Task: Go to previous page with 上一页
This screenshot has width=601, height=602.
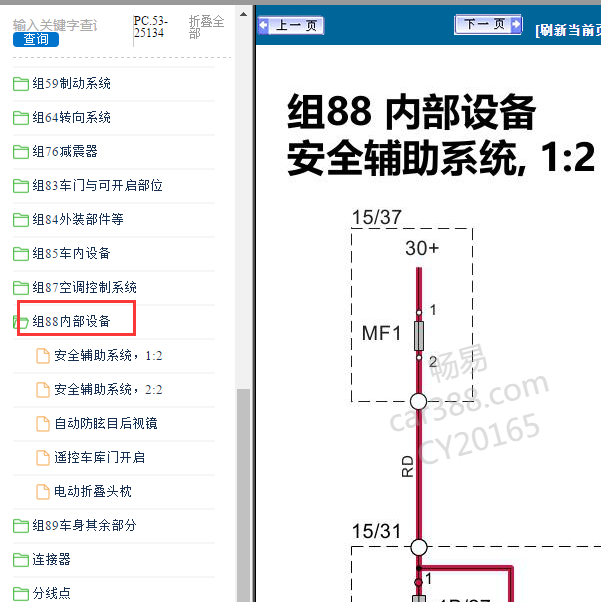Action: click(x=291, y=25)
